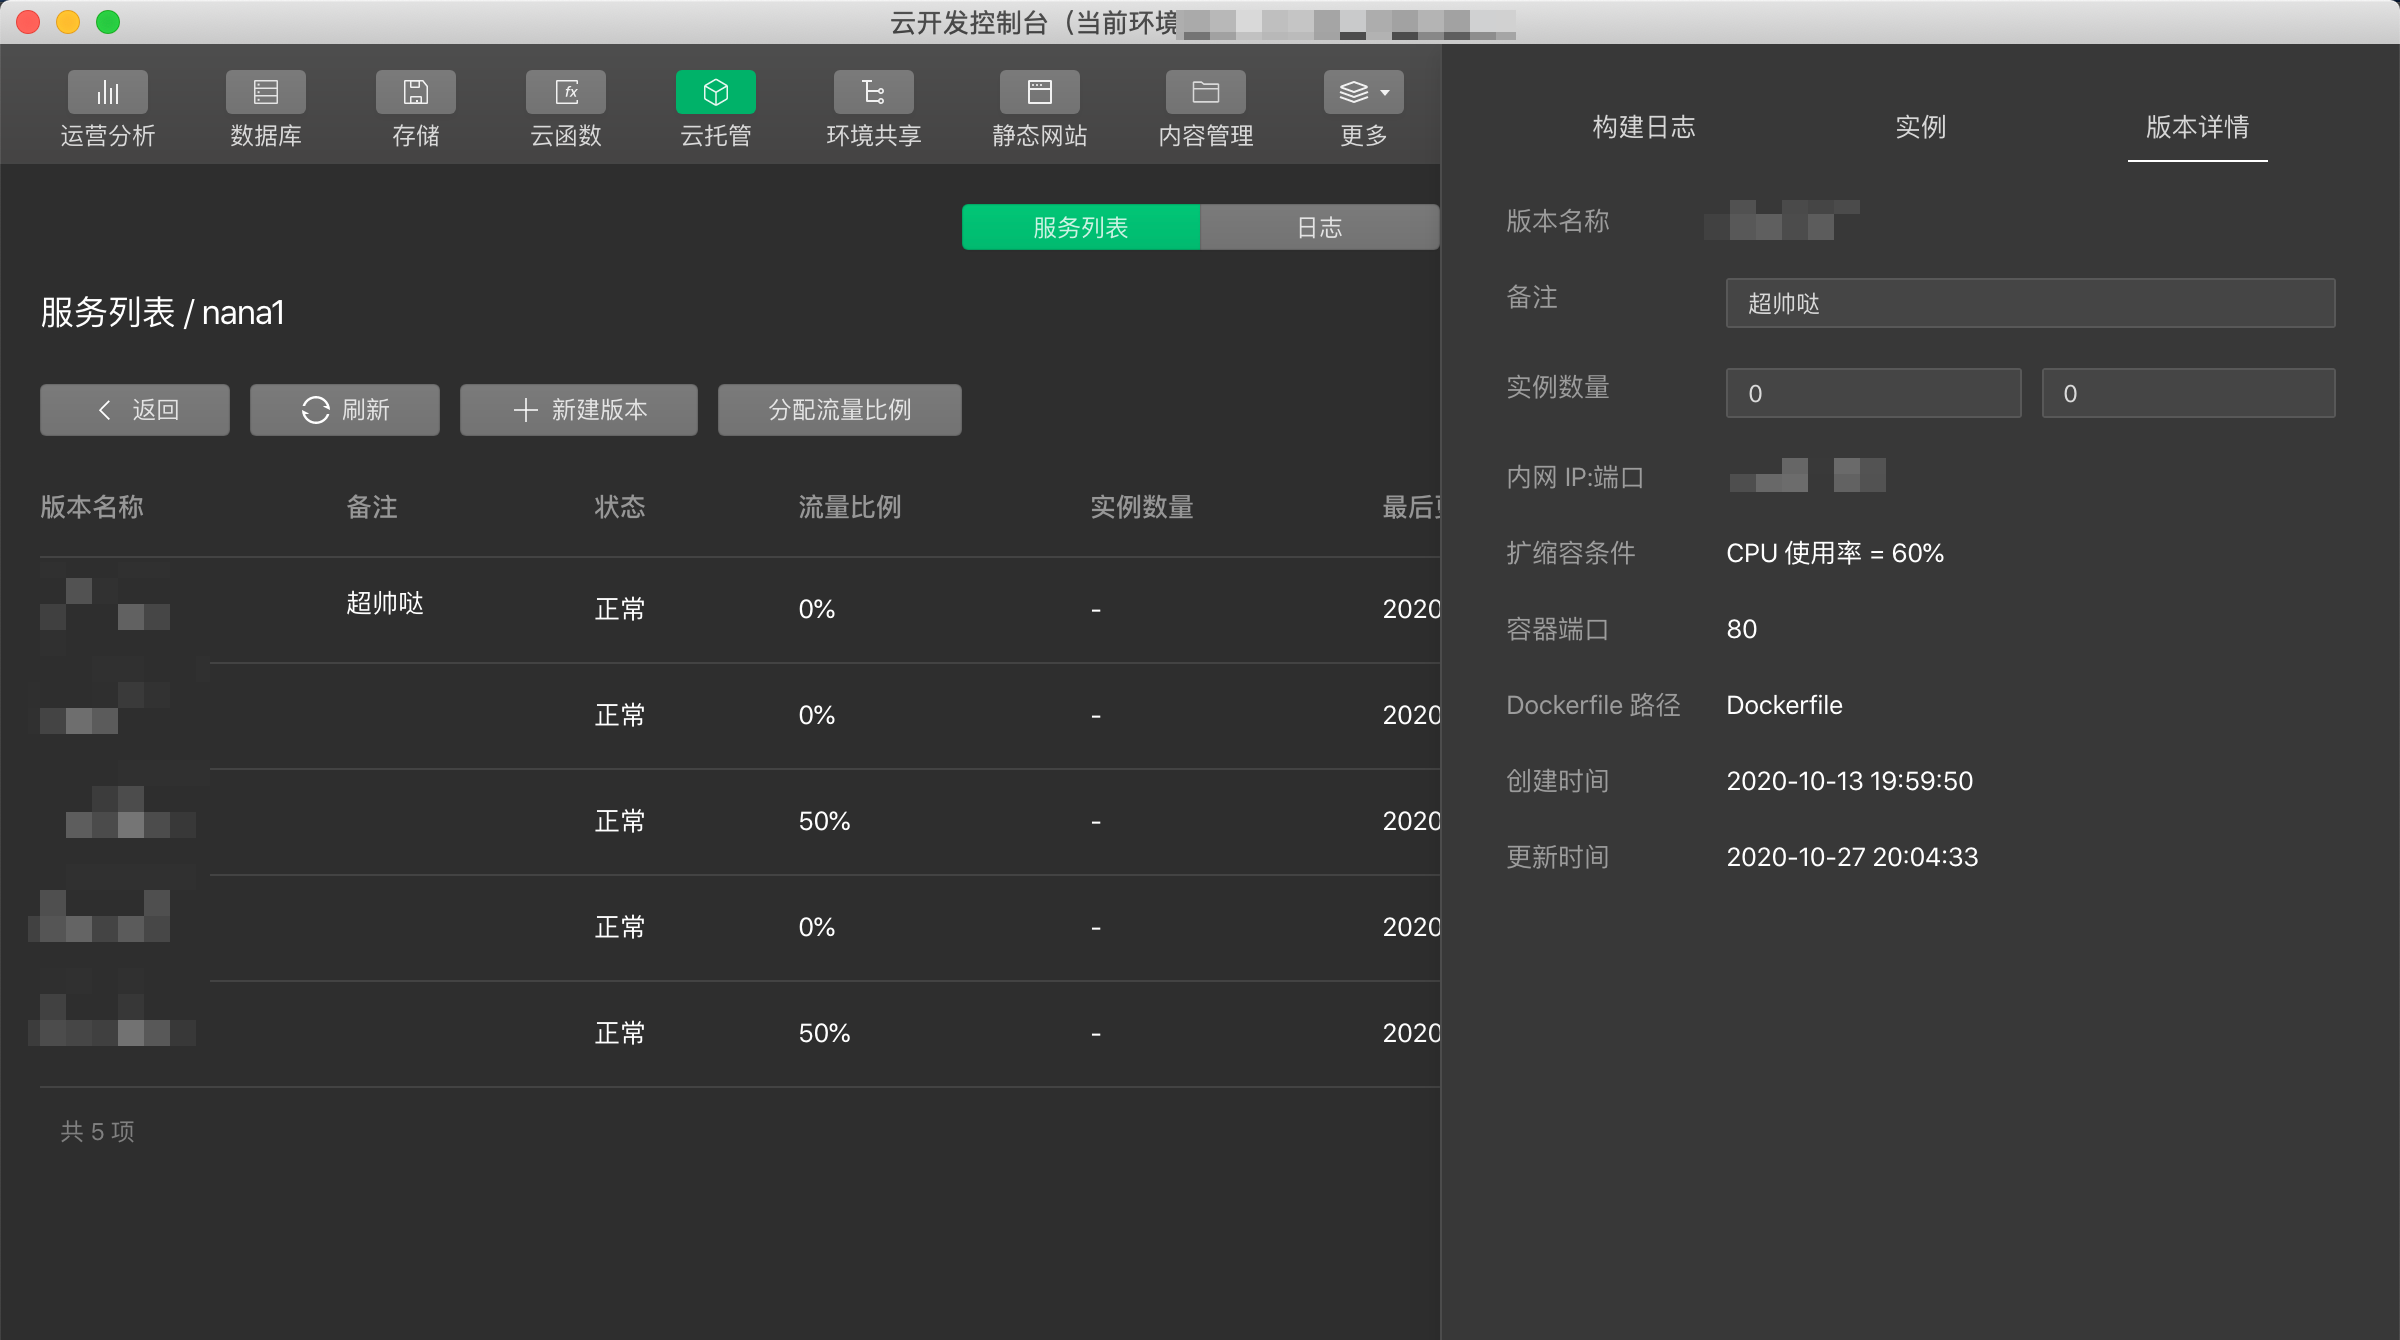Click the 分配流量比例 button
The height and width of the screenshot is (1340, 2400).
pyautogui.click(x=840, y=410)
